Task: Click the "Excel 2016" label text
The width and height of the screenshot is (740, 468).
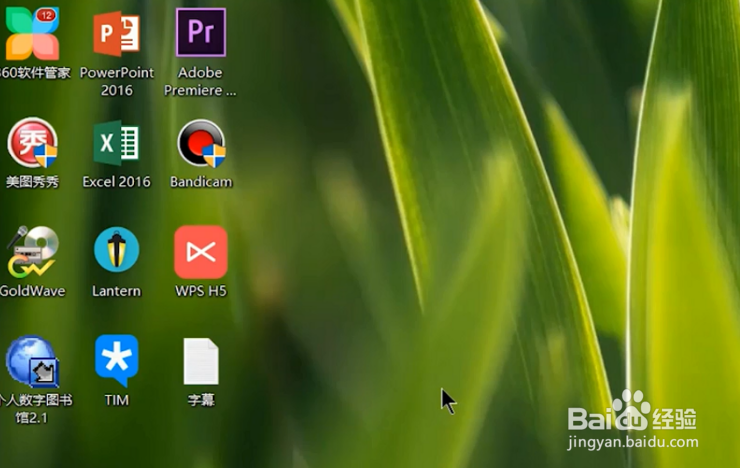Action: (117, 182)
